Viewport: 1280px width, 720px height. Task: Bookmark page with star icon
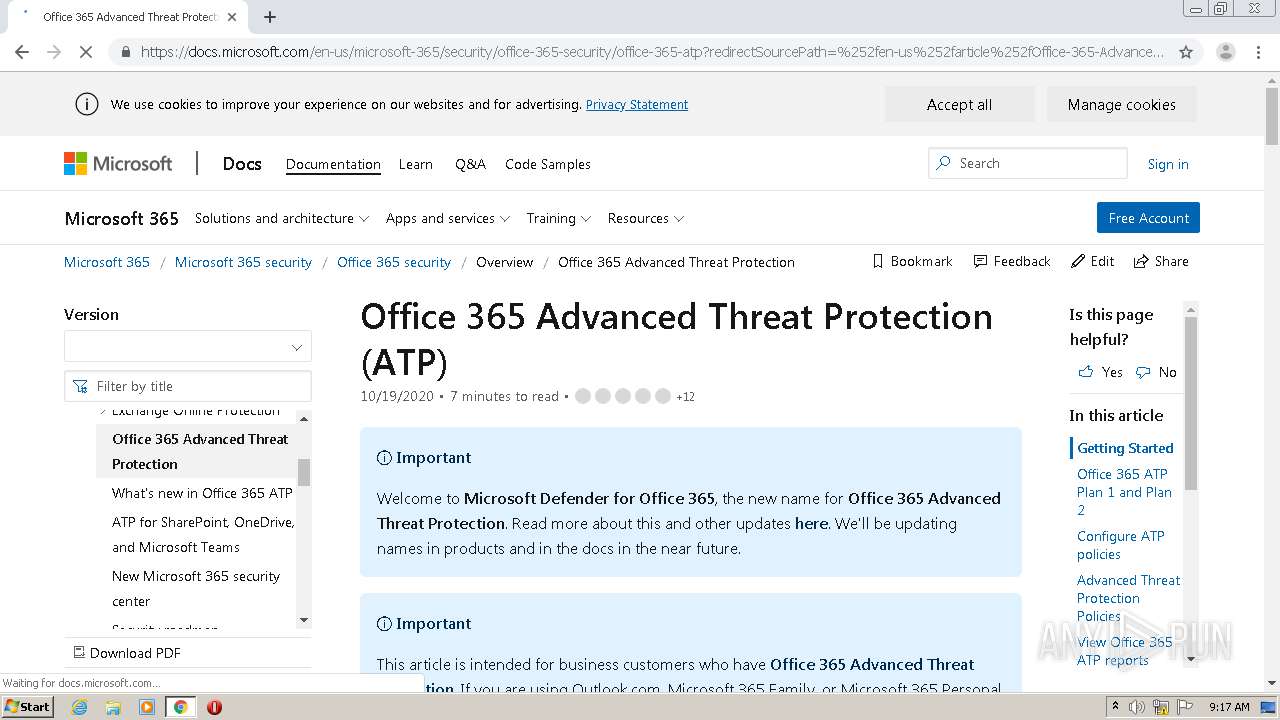tap(1186, 52)
